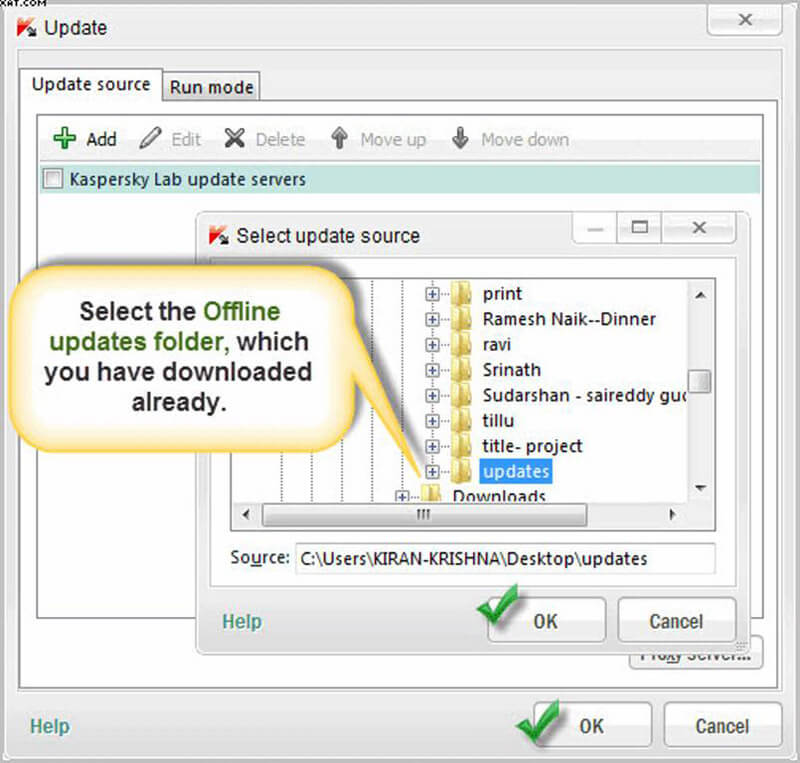This screenshot has height=763, width=800.
Task: Select the Sudarshan - saireddy folder name
Action: [585, 396]
